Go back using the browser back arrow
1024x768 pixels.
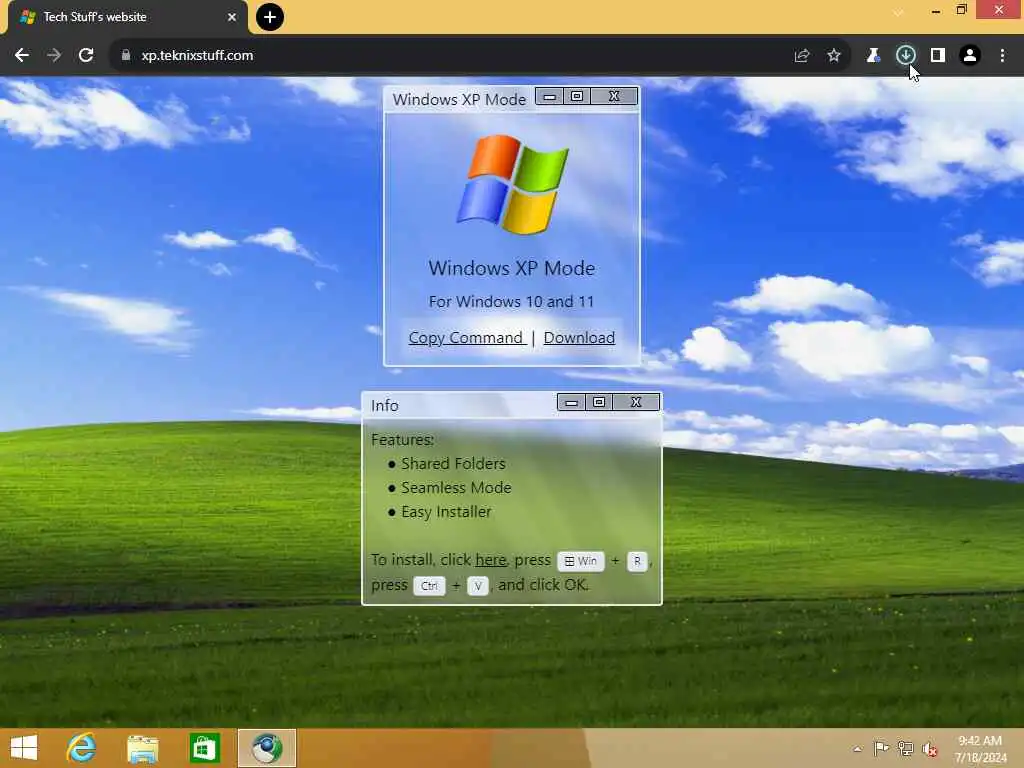(22, 56)
